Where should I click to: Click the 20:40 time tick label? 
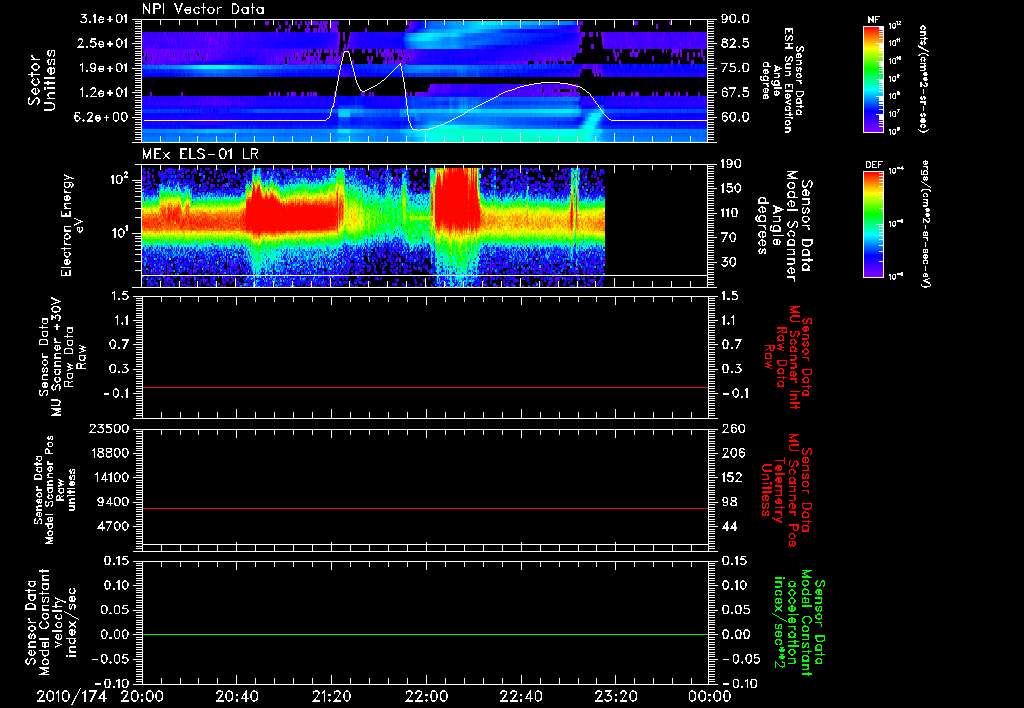tap(236, 697)
